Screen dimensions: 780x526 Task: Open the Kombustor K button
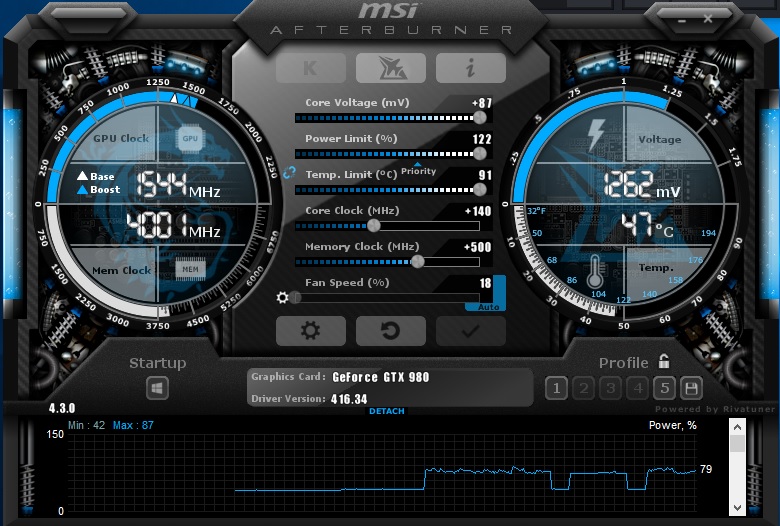(x=310, y=68)
